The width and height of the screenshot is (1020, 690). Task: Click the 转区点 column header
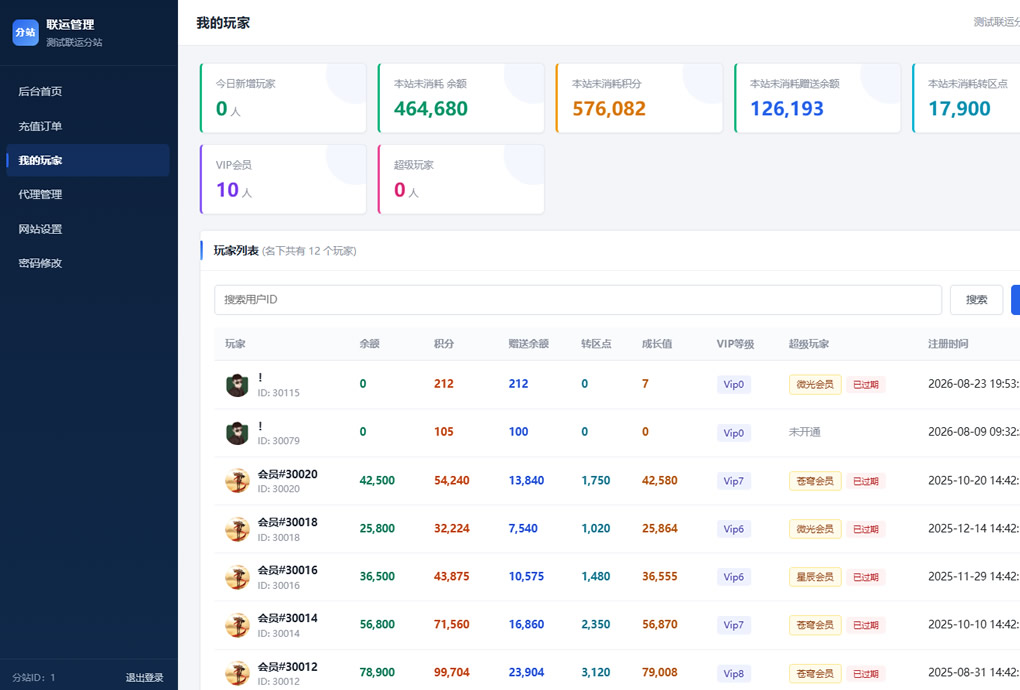[597, 344]
